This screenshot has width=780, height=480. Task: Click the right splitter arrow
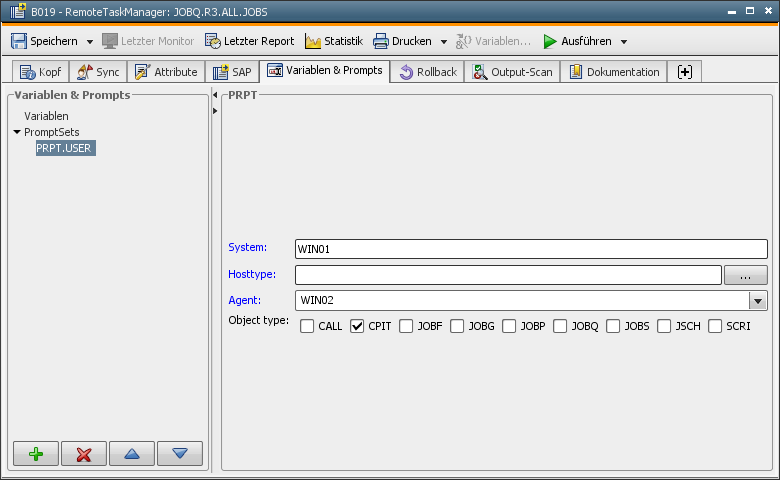click(215, 110)
